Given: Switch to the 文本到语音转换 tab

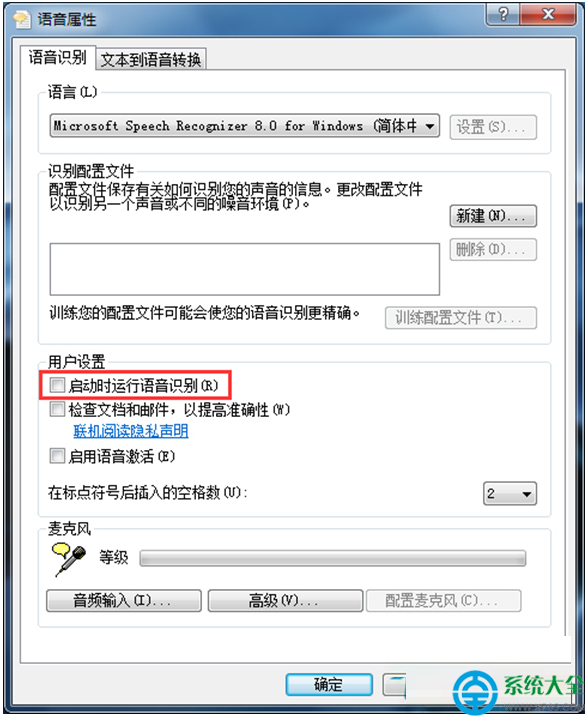Looking at the screenshot, I should [x=151, y=60].
